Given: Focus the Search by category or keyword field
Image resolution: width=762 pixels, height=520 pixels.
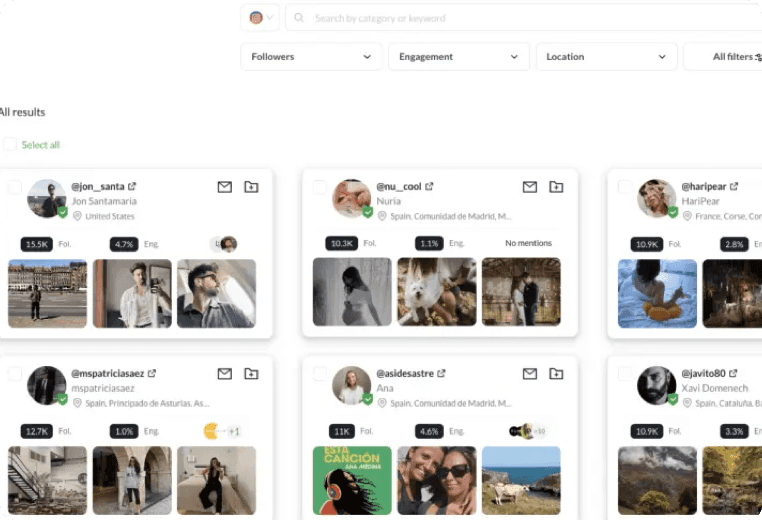Looking at the screenshot, I should click(x=524, y=18).
